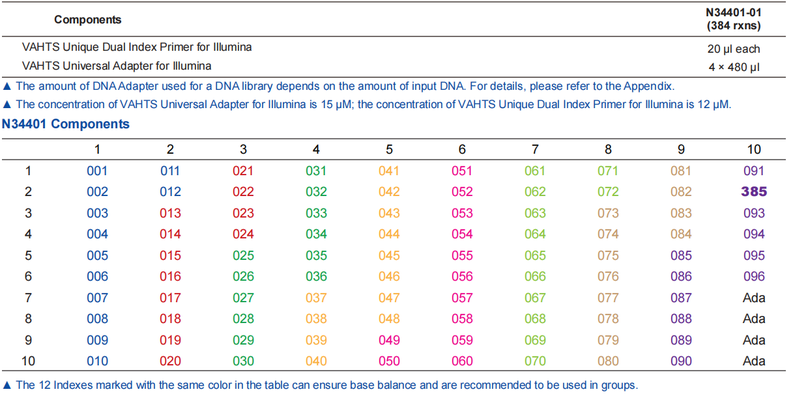Click the Ada cell in row 10

pos(754,361)
